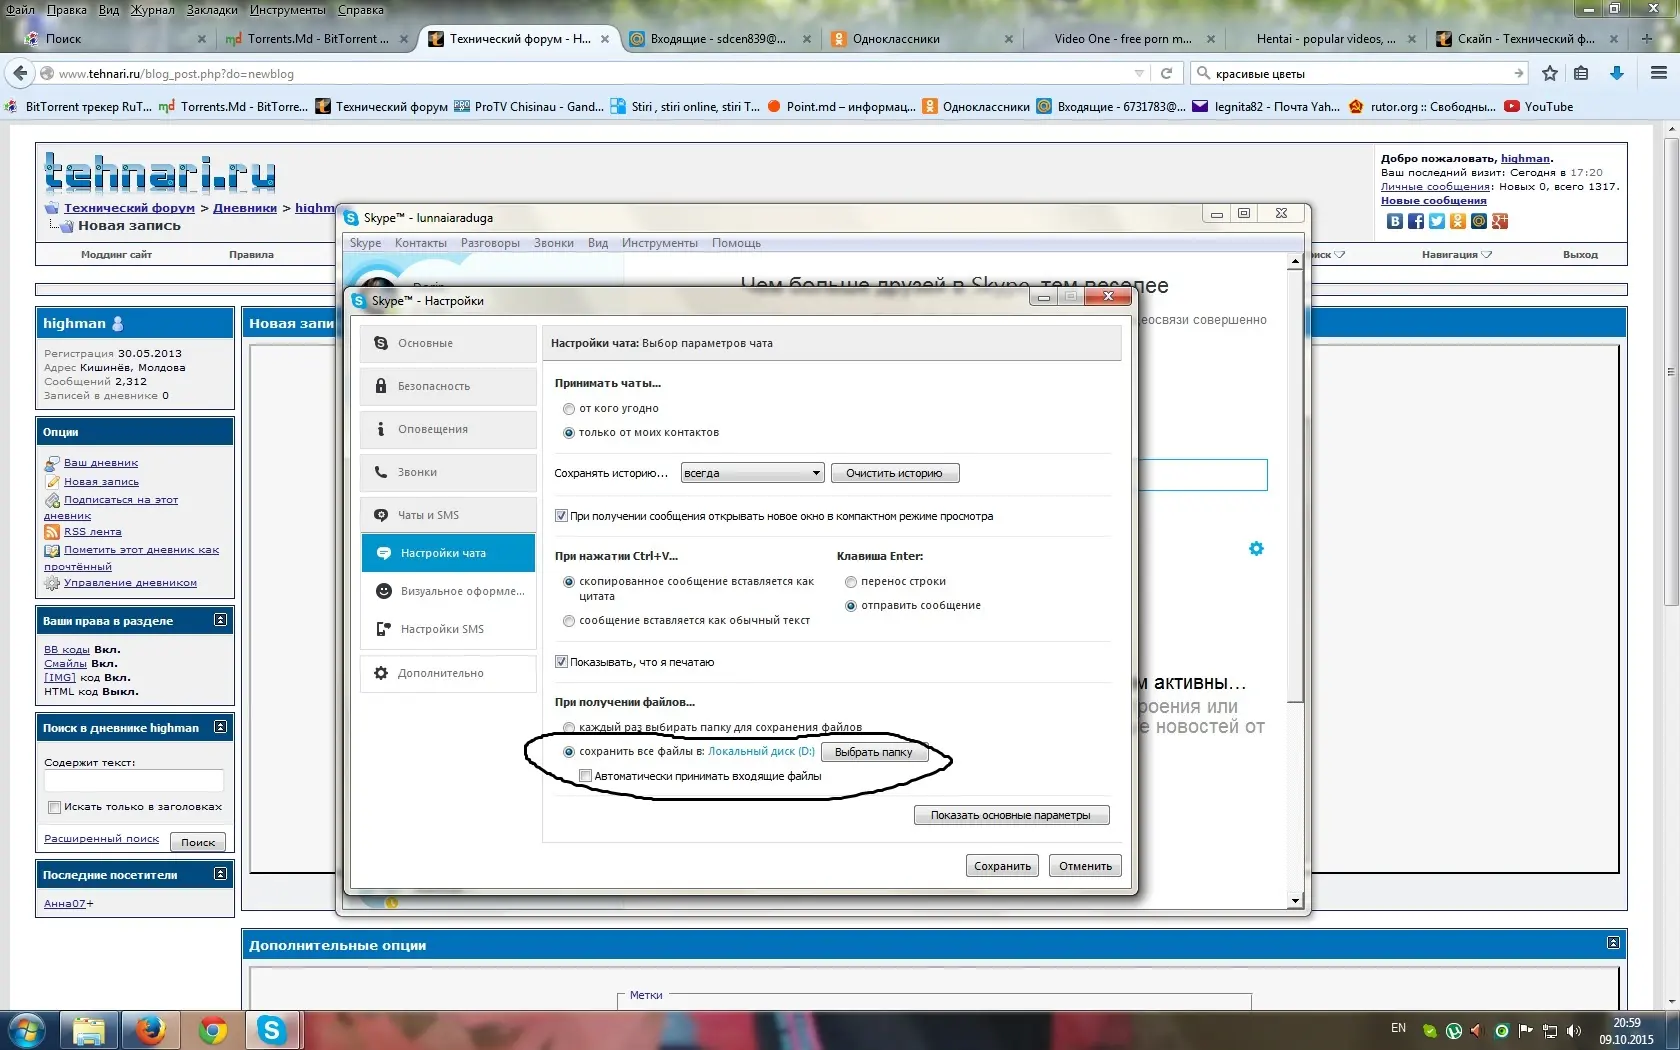Viewport: 1680px width, 1050px height.
Task: Choose paste copied message as quote option
Action: [569, 582]
